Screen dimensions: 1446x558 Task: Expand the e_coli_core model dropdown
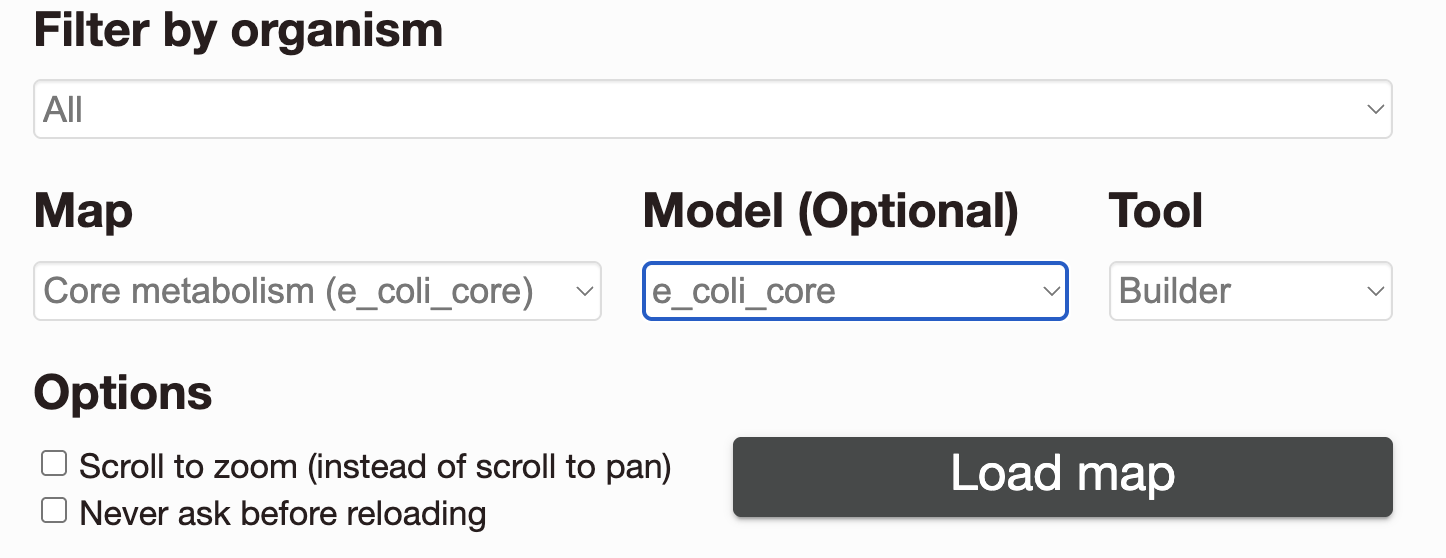click(x=855, y=291)
